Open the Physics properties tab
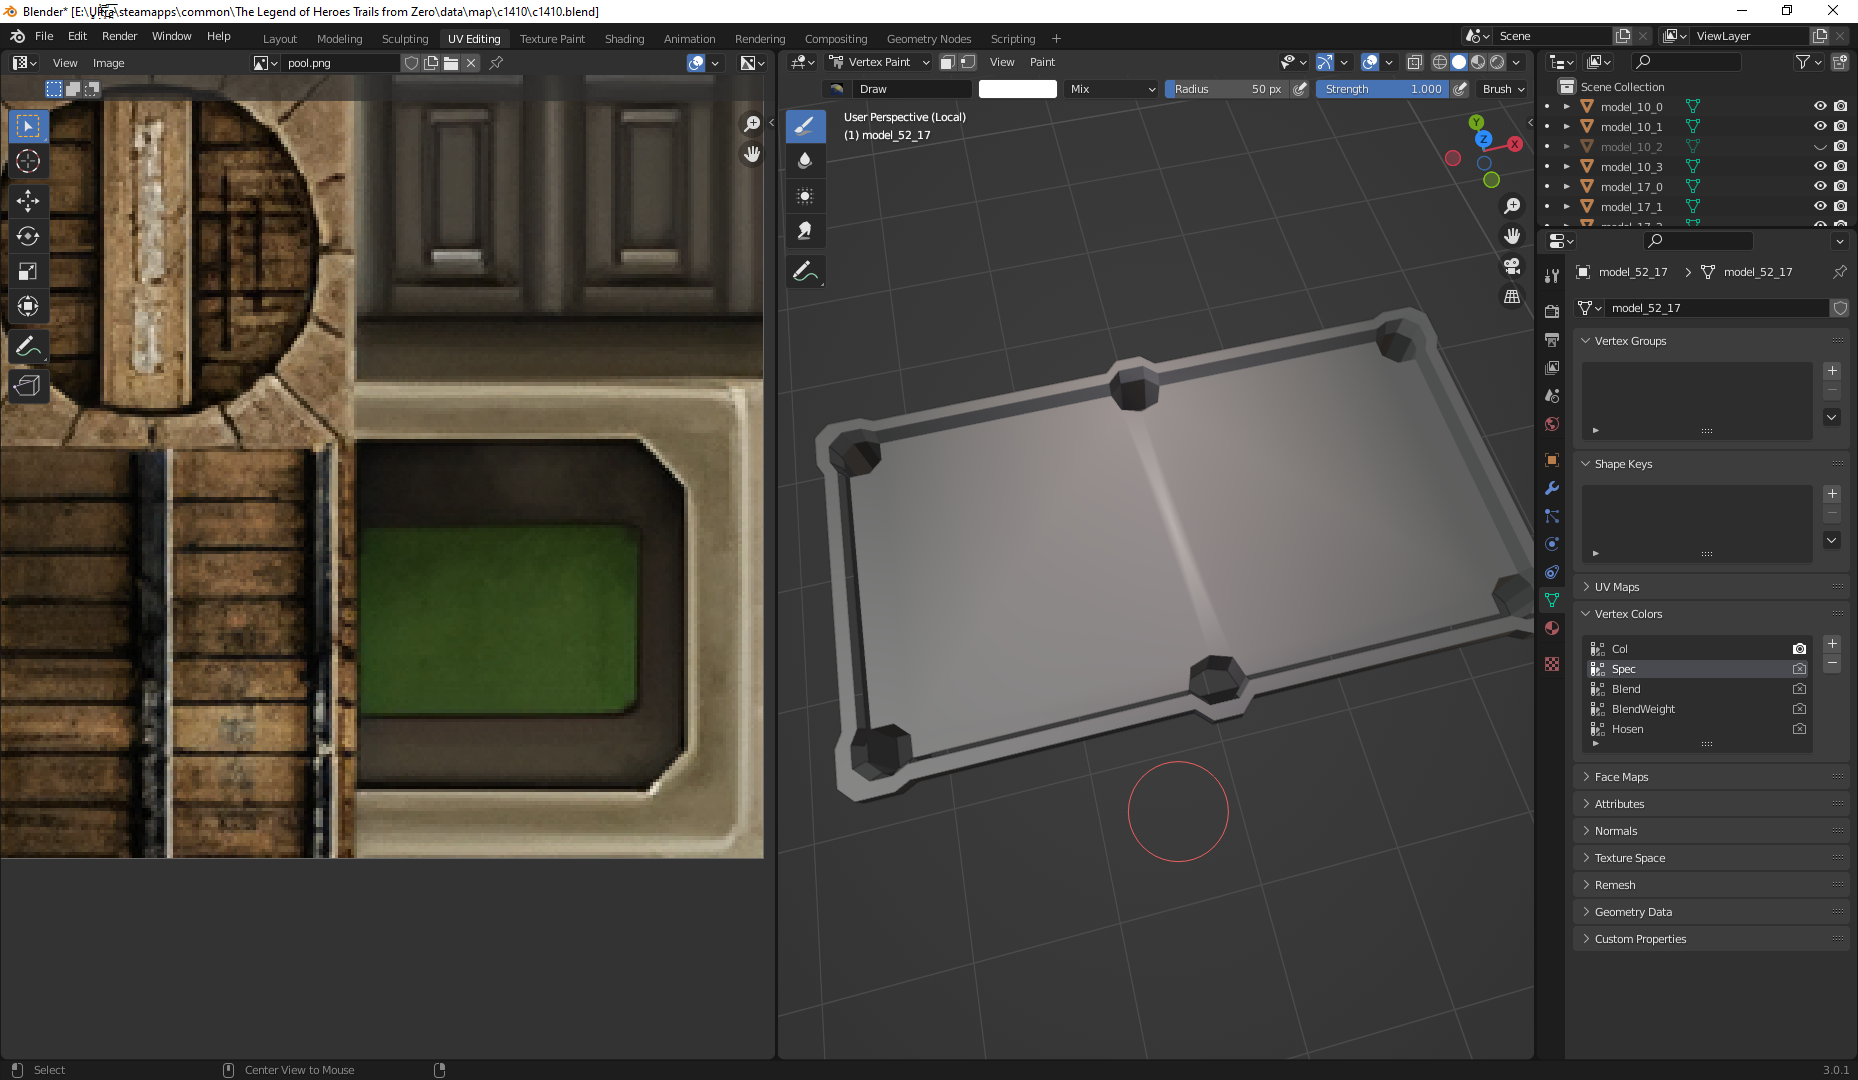 coord(1552,544)
